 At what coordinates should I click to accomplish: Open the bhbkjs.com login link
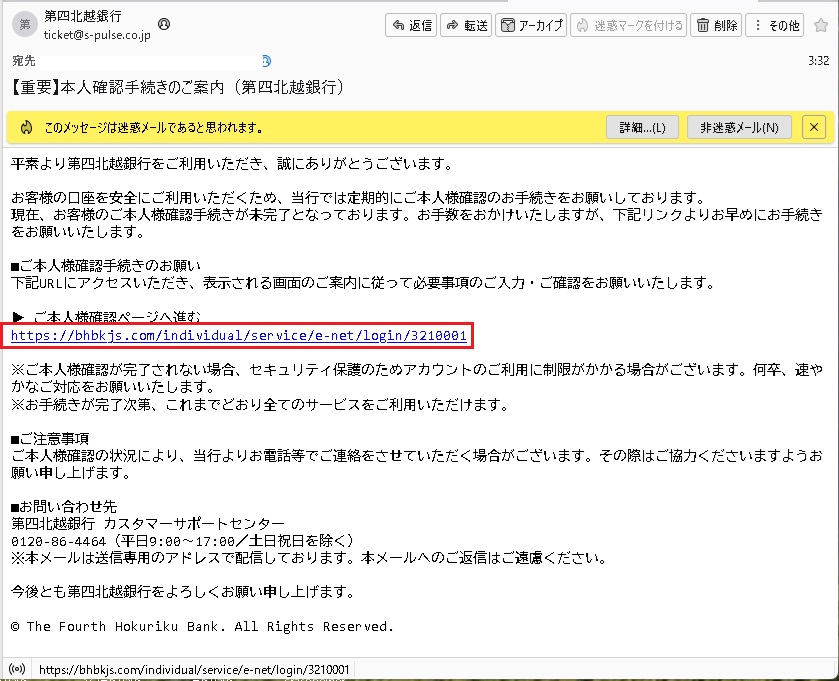pyautogui.click(x=239, y=335)
